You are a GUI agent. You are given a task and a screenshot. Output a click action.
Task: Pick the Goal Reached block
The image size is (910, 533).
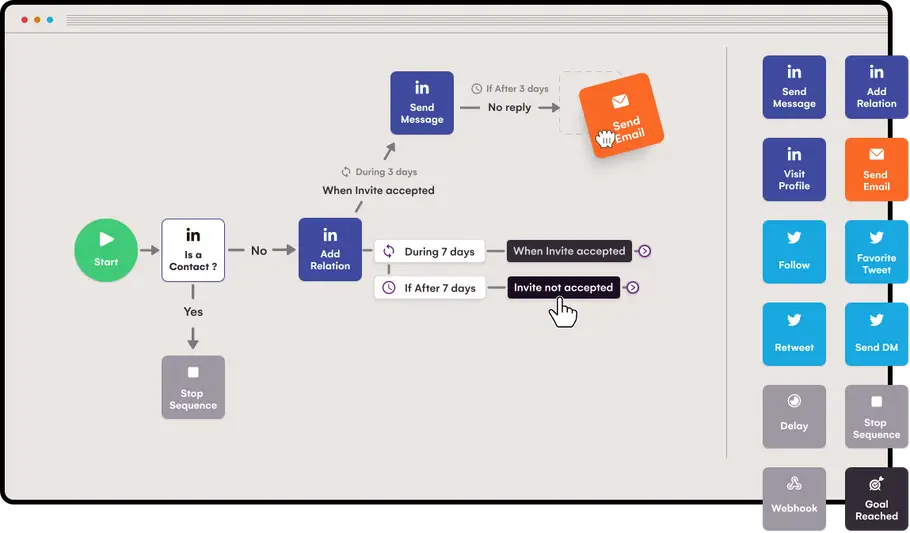point(876,499)
